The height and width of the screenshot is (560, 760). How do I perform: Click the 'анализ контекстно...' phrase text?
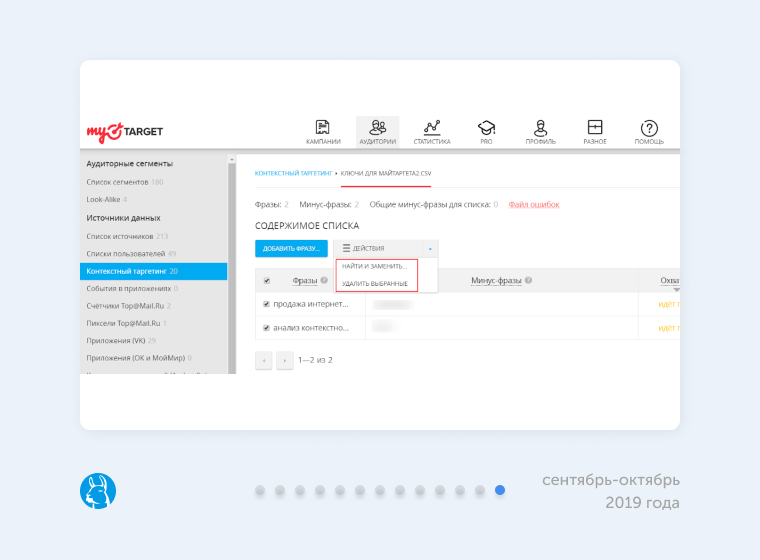311,328
